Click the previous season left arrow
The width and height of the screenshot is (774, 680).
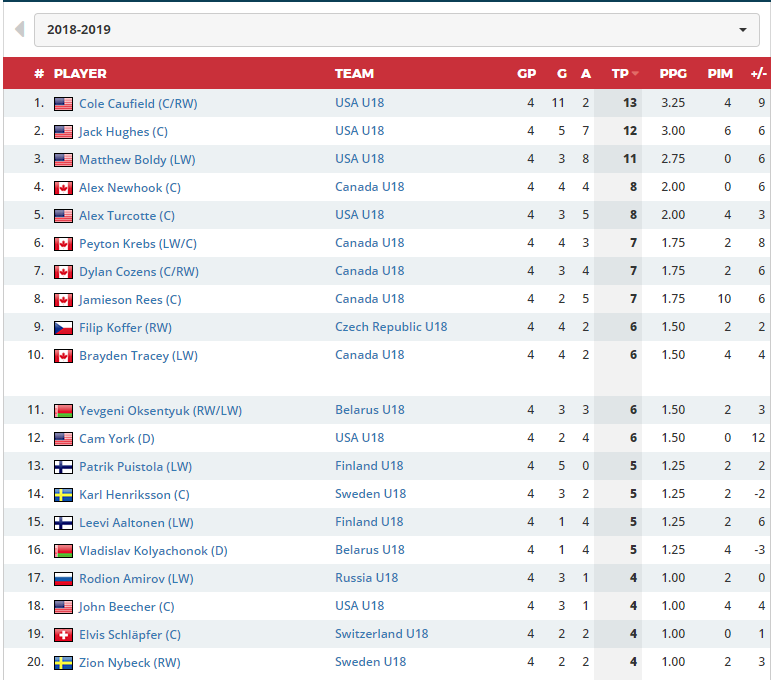[19, 30]
